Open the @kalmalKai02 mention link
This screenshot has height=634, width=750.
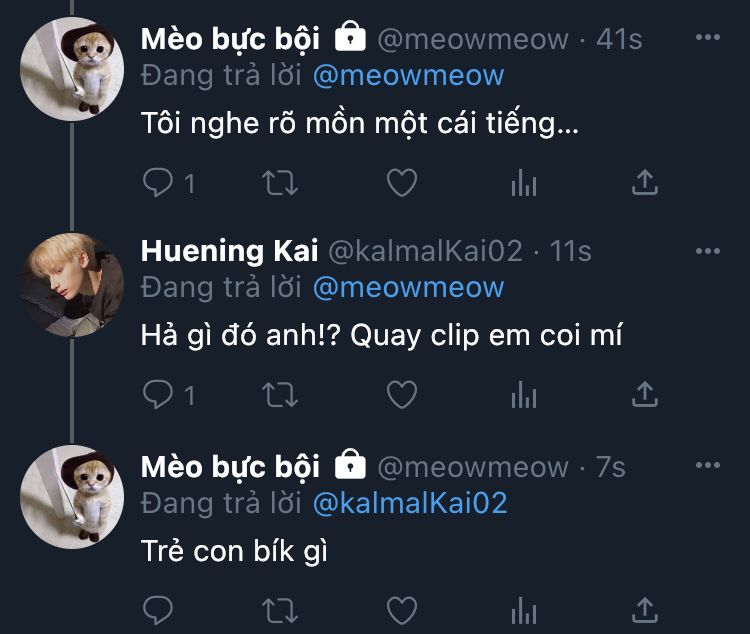coord(410,503)
